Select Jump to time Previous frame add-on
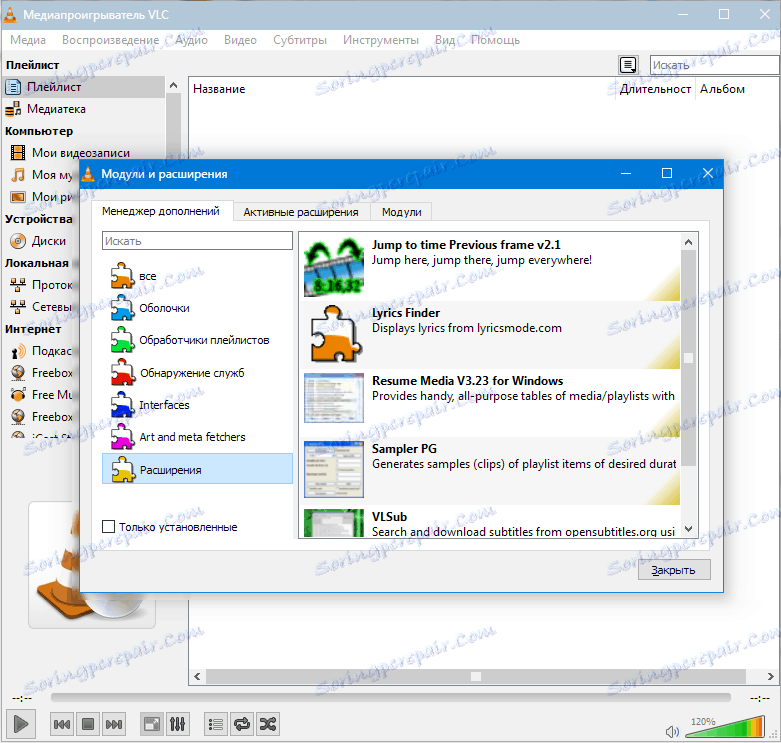781x743 pixels. coord(490,267)
